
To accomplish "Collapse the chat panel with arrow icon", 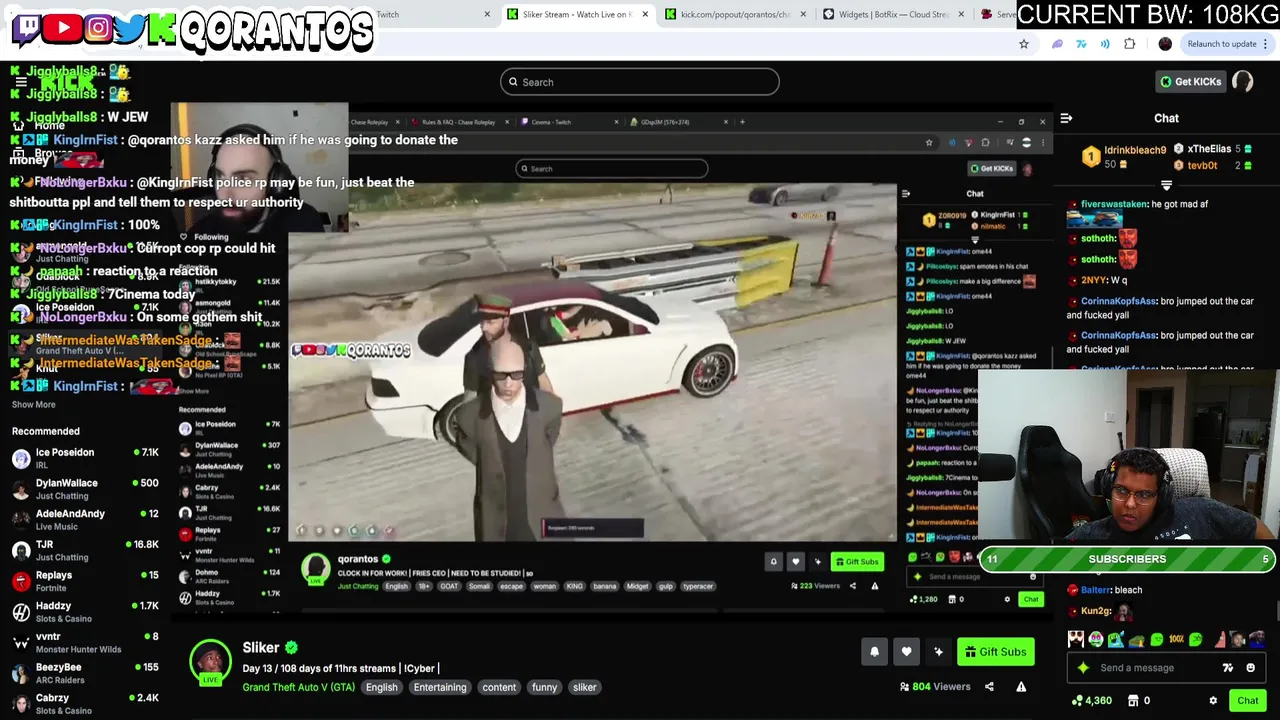I will (x=1066, y=119).
